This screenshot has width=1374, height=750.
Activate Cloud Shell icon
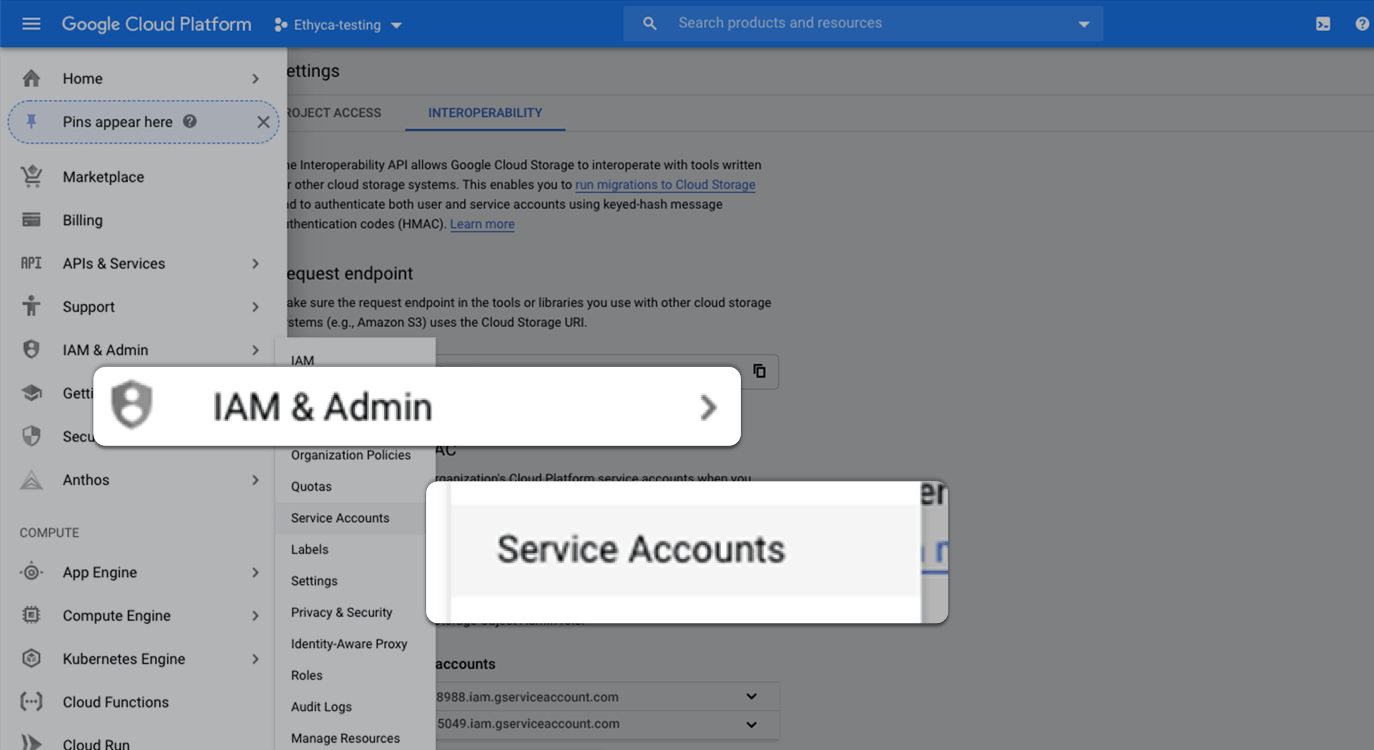[x=1323, y=24]
